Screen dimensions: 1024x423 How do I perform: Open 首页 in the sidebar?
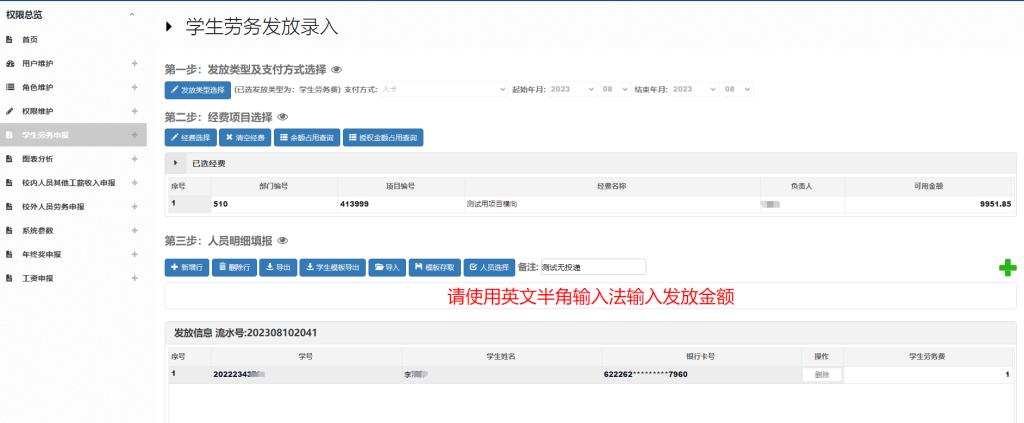(30, 39)
